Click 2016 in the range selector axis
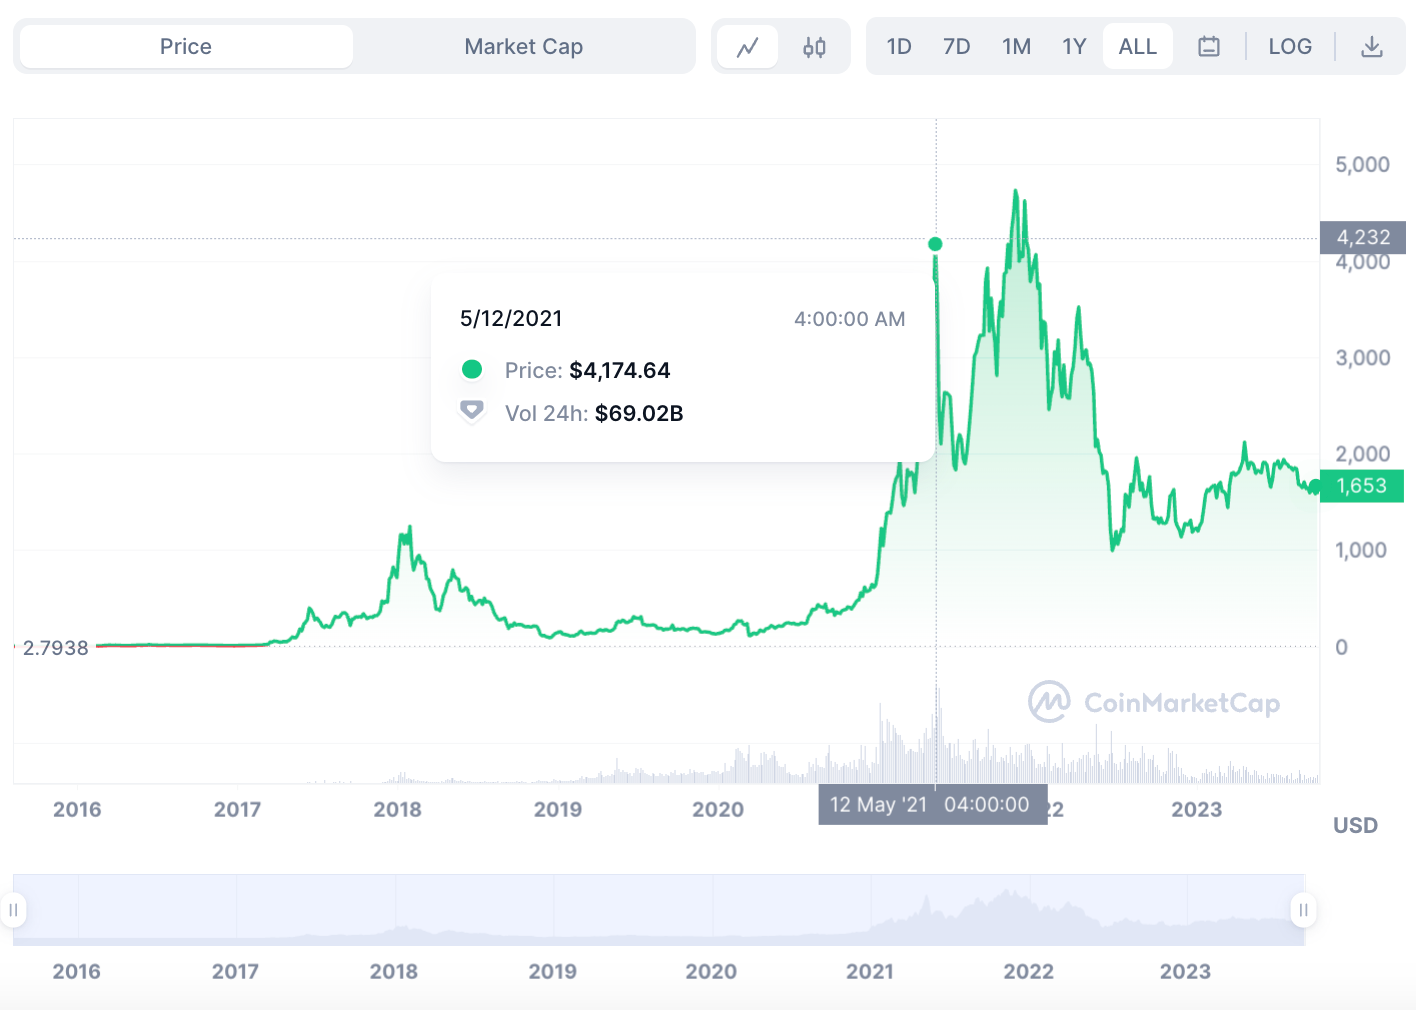Image resolution: width=1416 pixels, height=1010 pixels. click(x=77, y=972)
